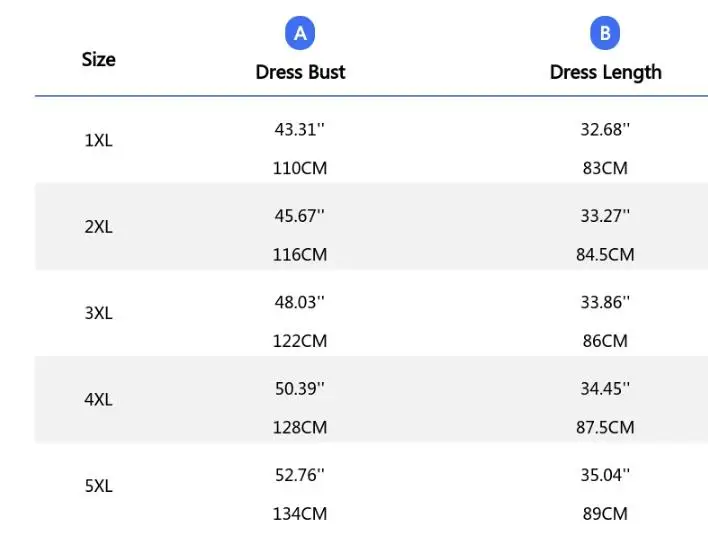Viewport: 708px width, 553px height.
Task: Select the Dress Length column header
Action: 606,73
